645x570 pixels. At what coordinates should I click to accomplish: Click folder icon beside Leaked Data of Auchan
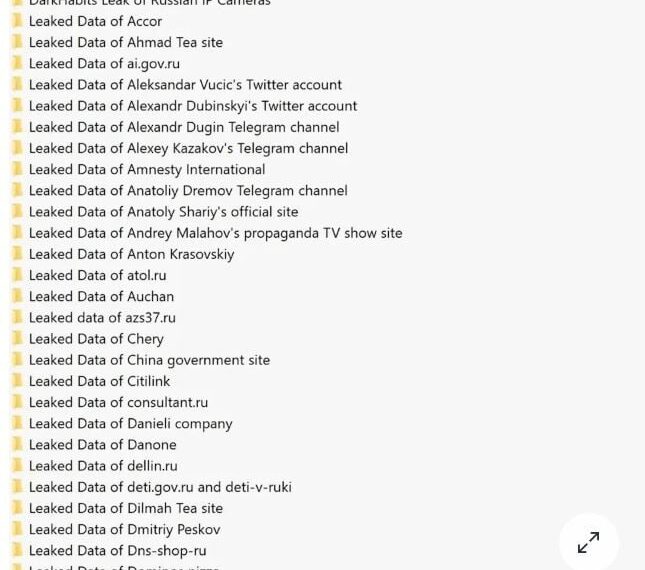pyautogui.click(x=17, y=296)
